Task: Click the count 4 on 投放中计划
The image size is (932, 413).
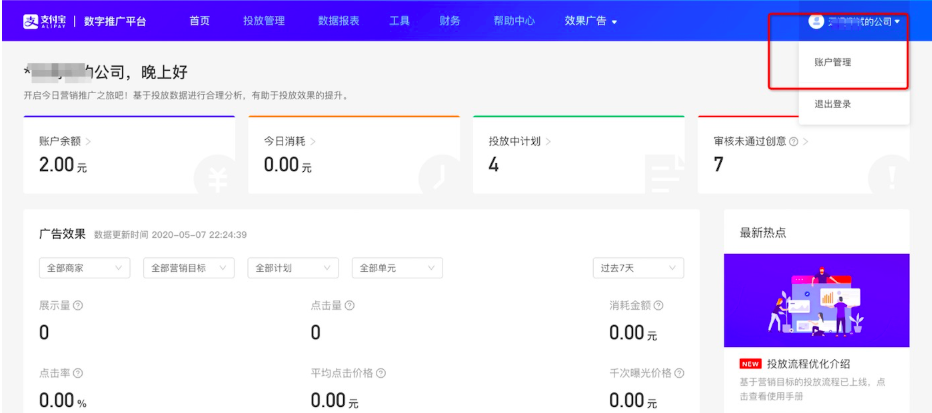Action: (493, 165)
